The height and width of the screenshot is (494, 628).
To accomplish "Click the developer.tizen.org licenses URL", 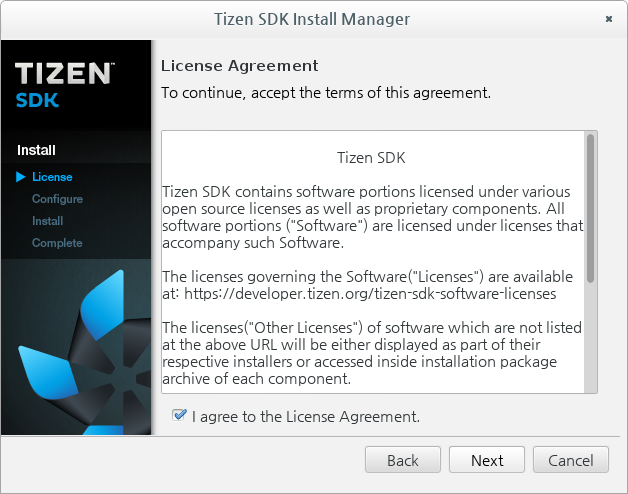I will pyautogui.click(x=370, y=294).
